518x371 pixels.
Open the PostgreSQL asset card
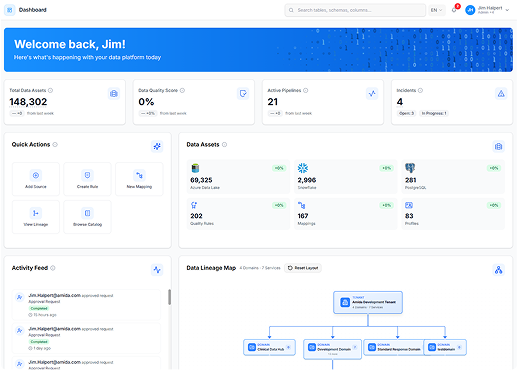[453, 177]
